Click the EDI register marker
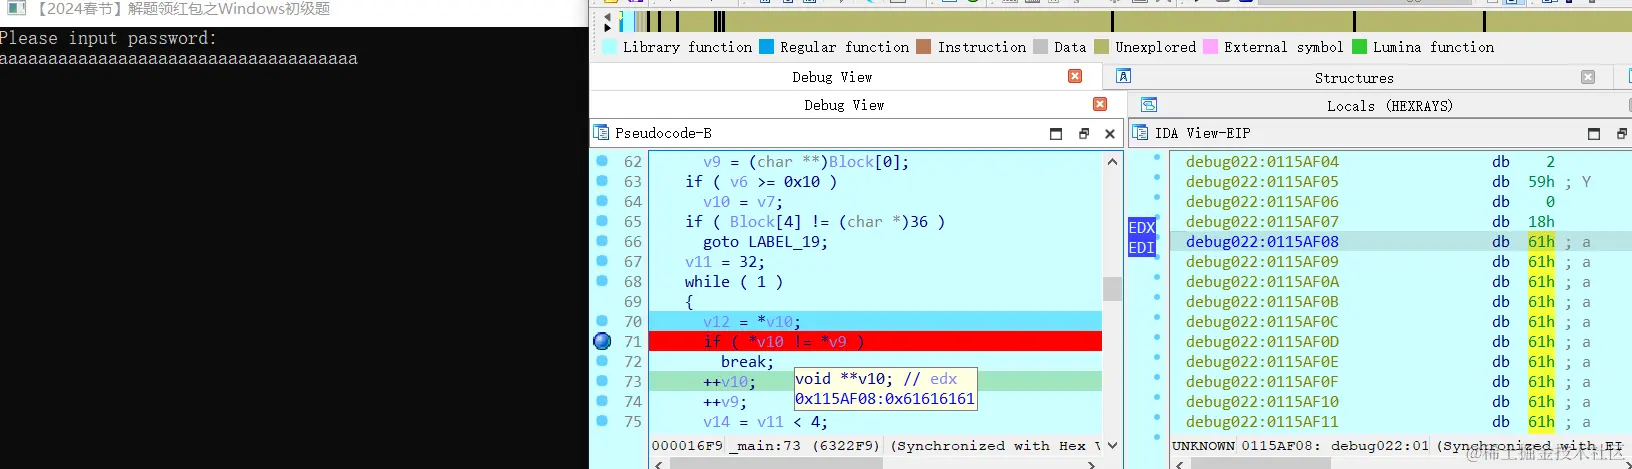 (x=1142, y=247)
